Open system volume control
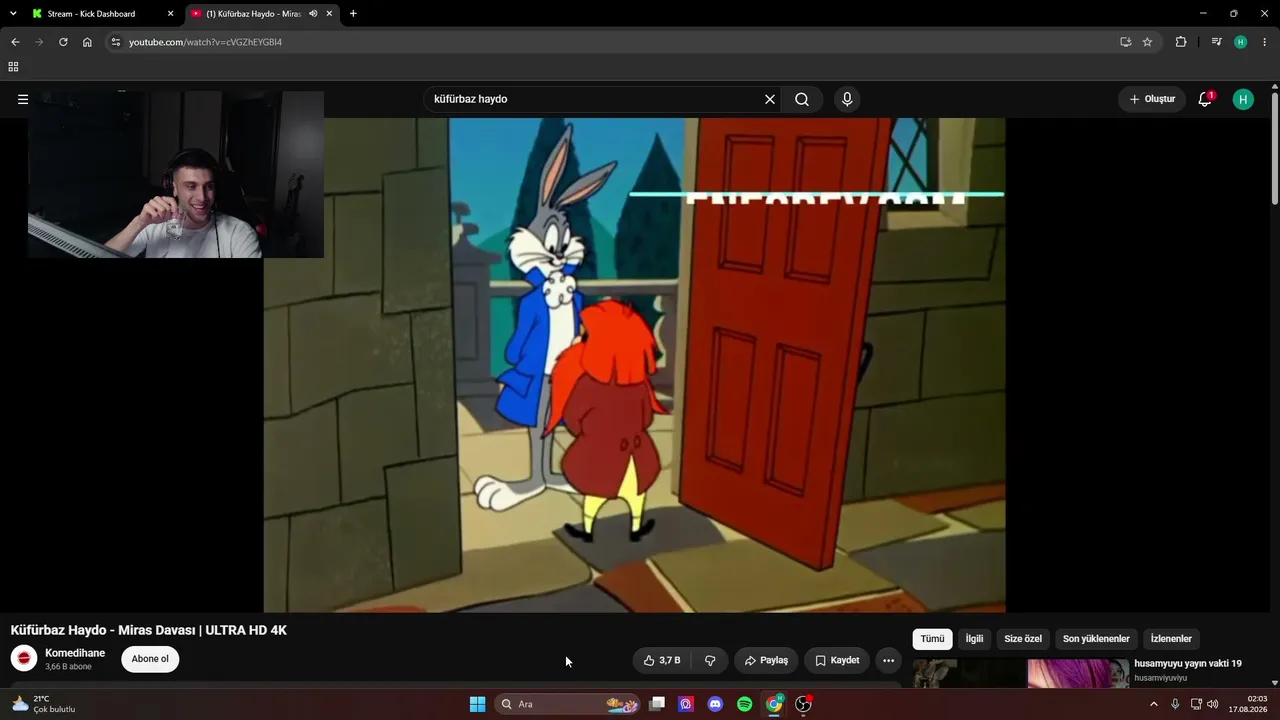The image size is (1280, 720). click(x=1213, y=704)
